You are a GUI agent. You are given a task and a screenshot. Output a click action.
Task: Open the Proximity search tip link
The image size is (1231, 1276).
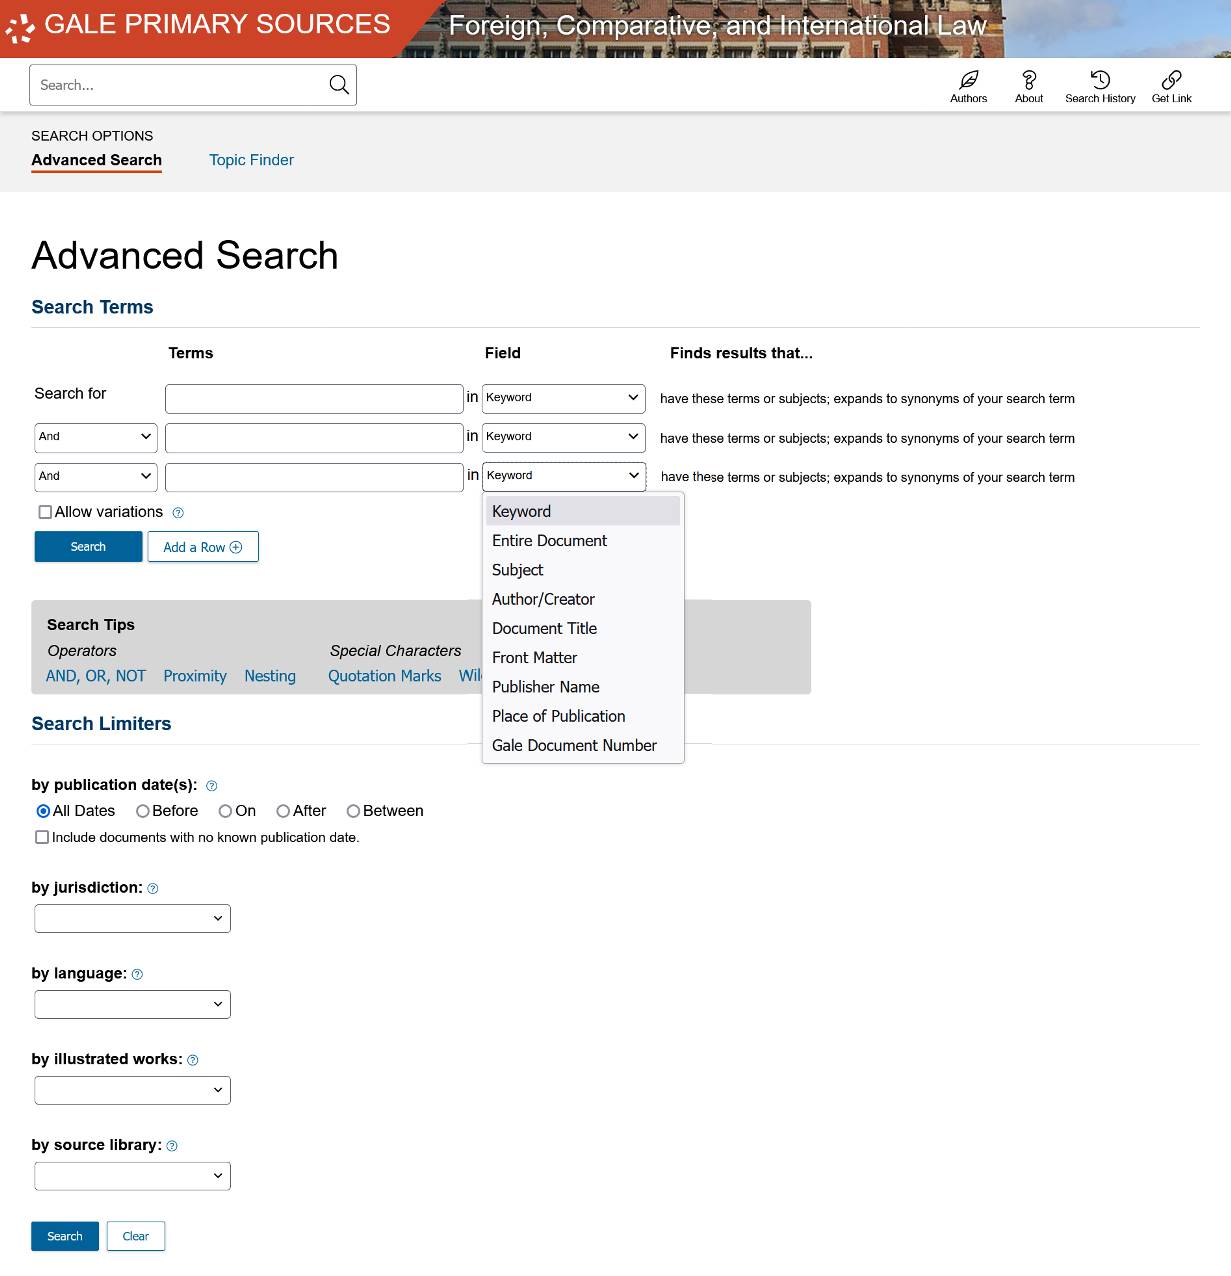click(195, 676)
